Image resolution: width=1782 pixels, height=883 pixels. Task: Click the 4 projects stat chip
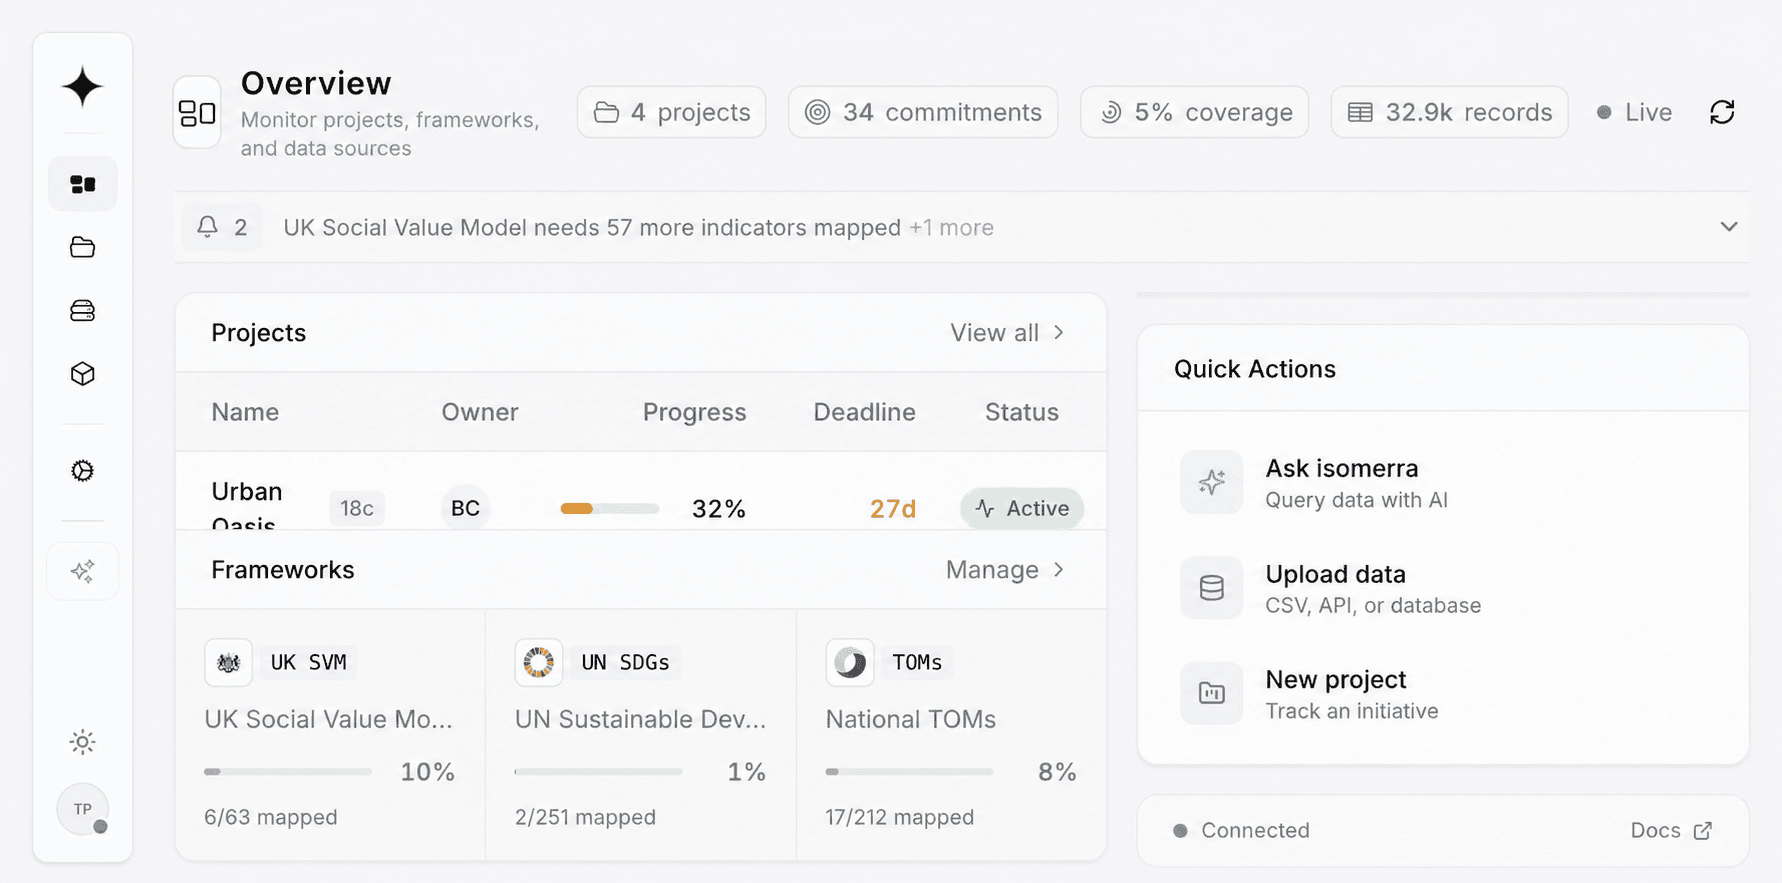pos(672,112)
